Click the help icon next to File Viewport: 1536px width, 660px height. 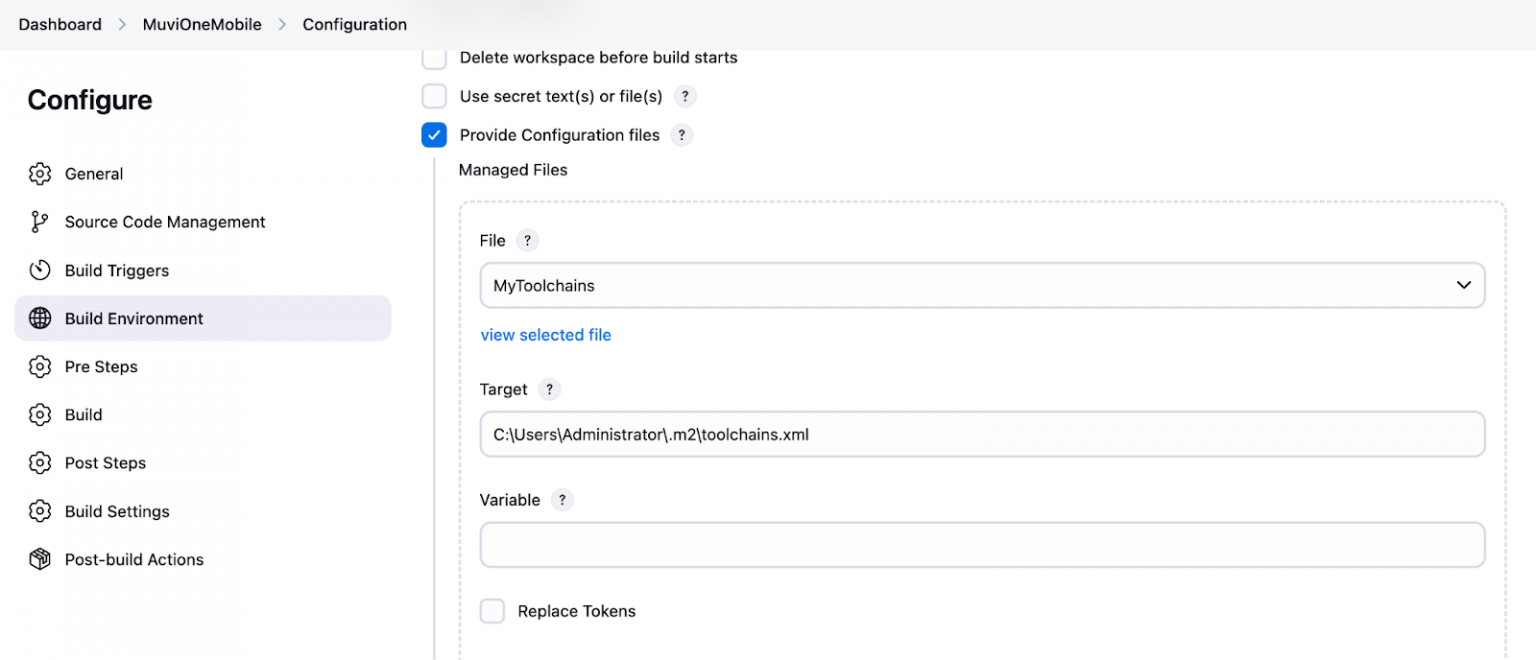coord(527,240)
